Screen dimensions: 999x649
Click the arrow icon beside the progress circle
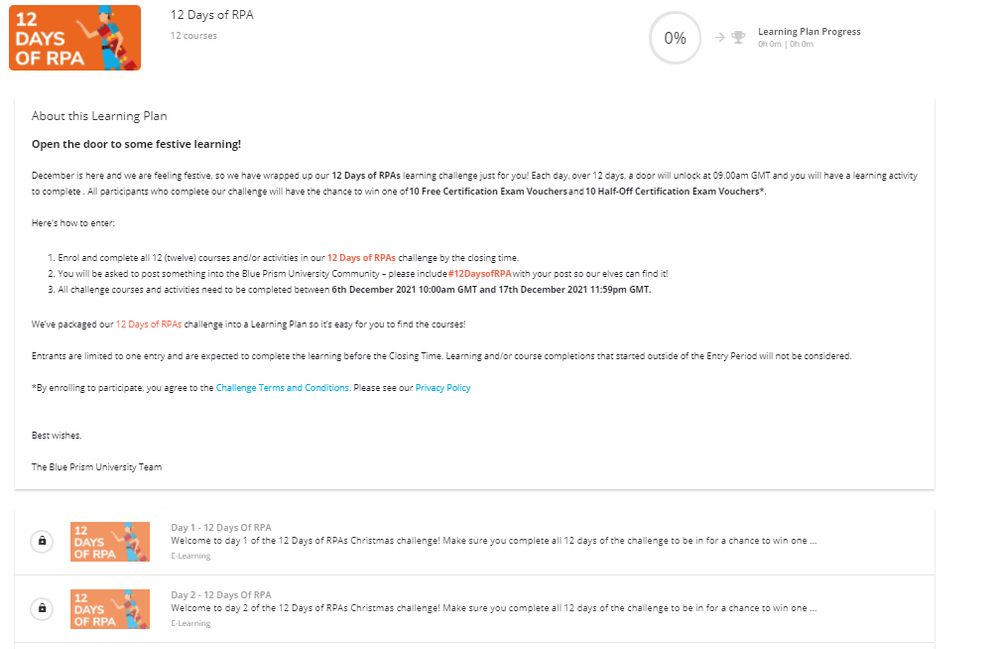click(719, 37)
